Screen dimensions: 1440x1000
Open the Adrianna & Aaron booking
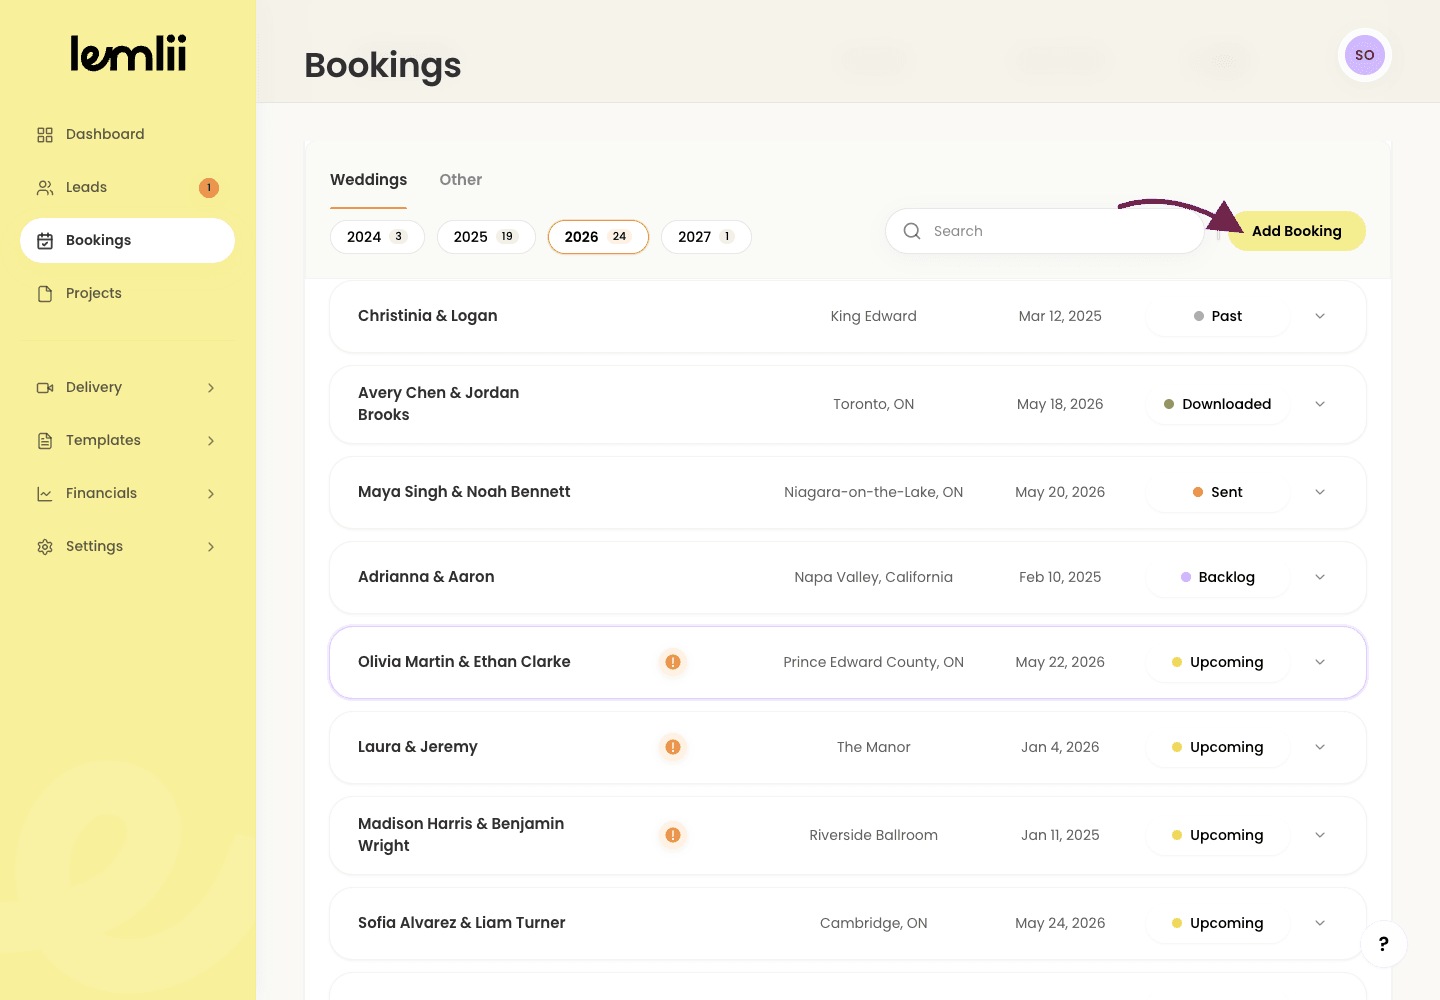[x=848, y=577]
